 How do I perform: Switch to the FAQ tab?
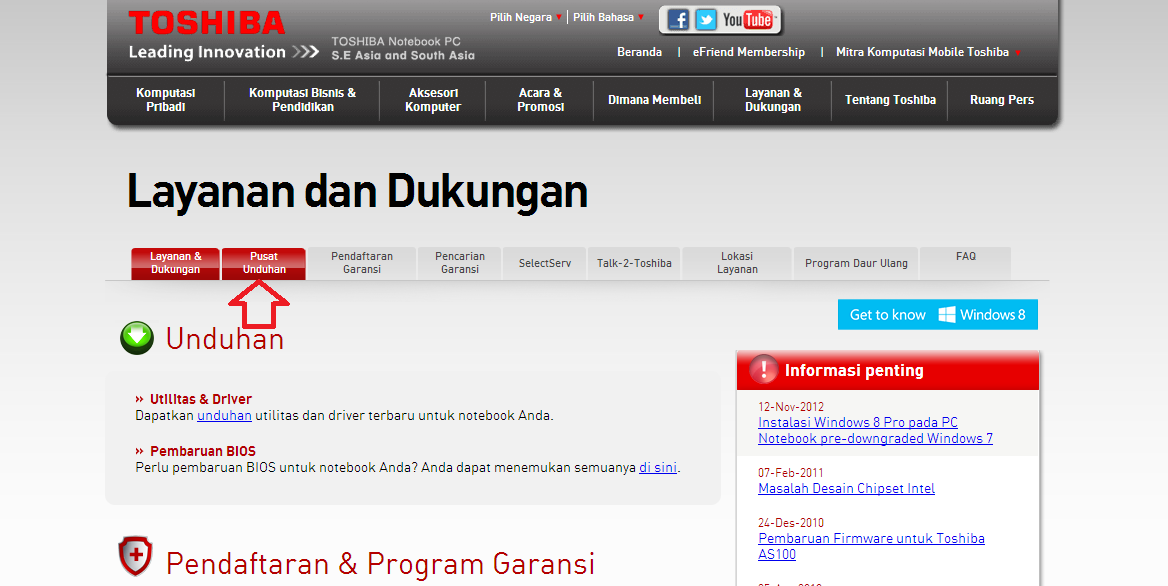(965, 263)
